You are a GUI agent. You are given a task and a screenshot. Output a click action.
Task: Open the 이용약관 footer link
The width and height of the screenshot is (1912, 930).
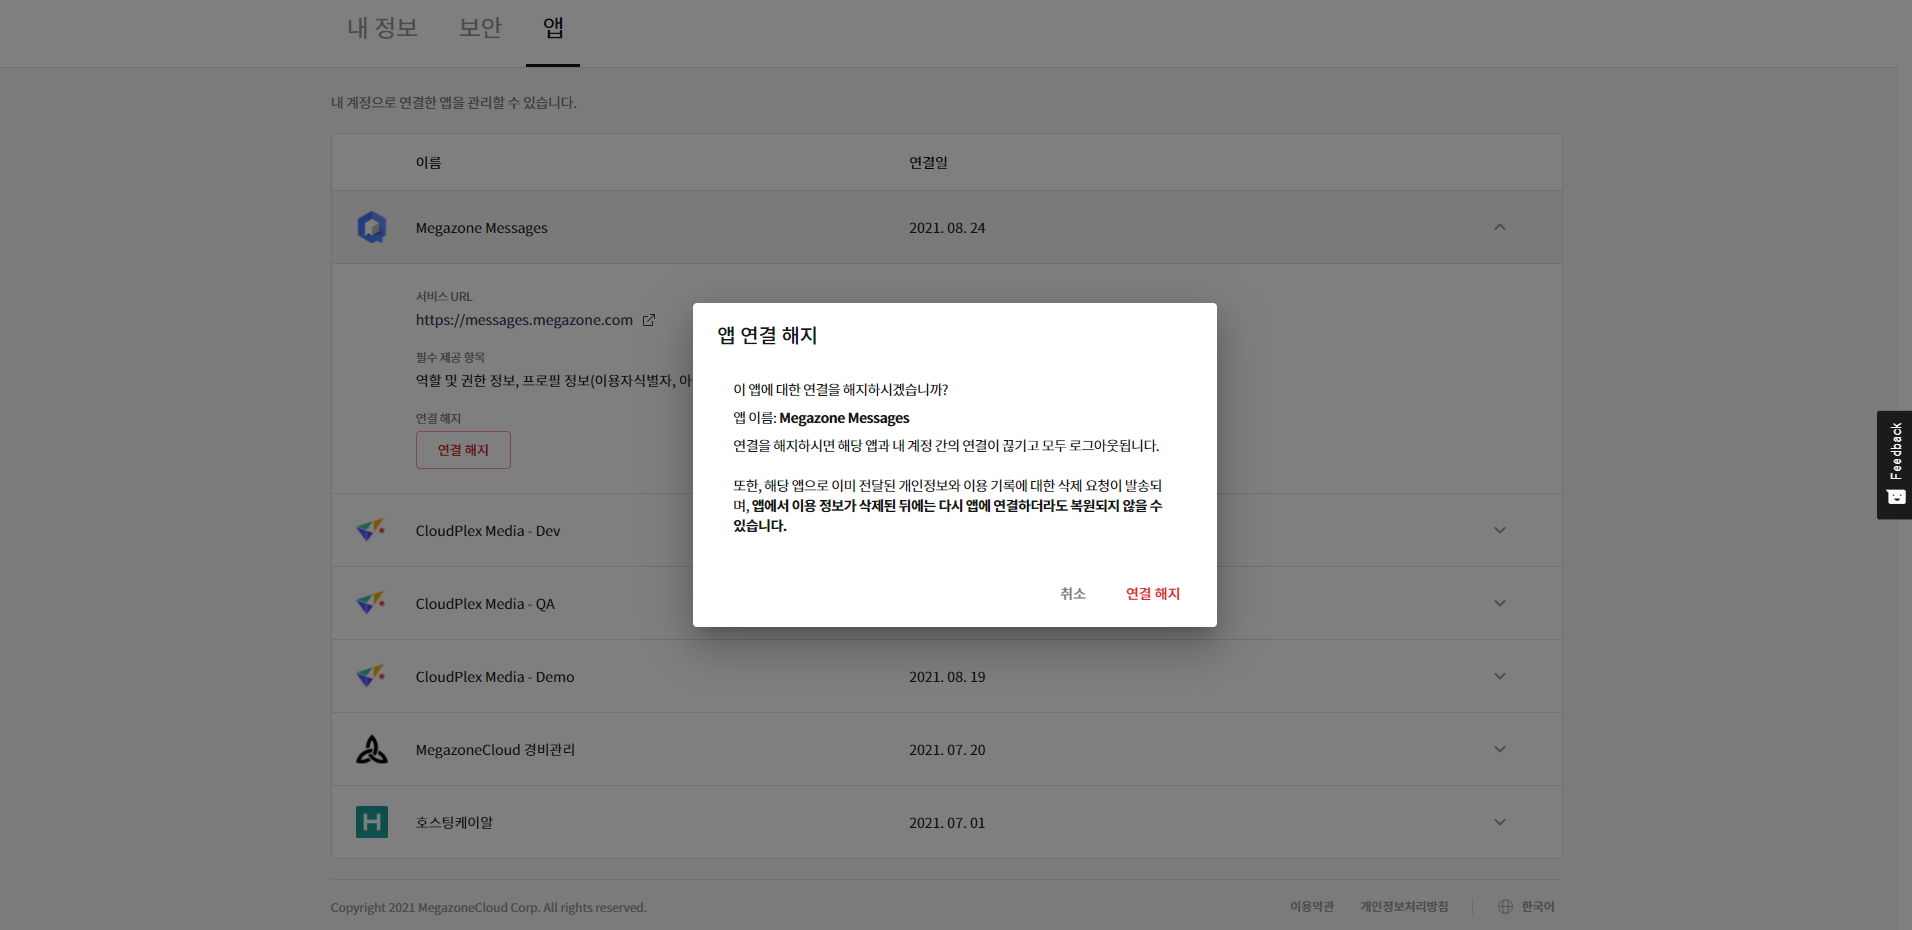coord(1312,906)
